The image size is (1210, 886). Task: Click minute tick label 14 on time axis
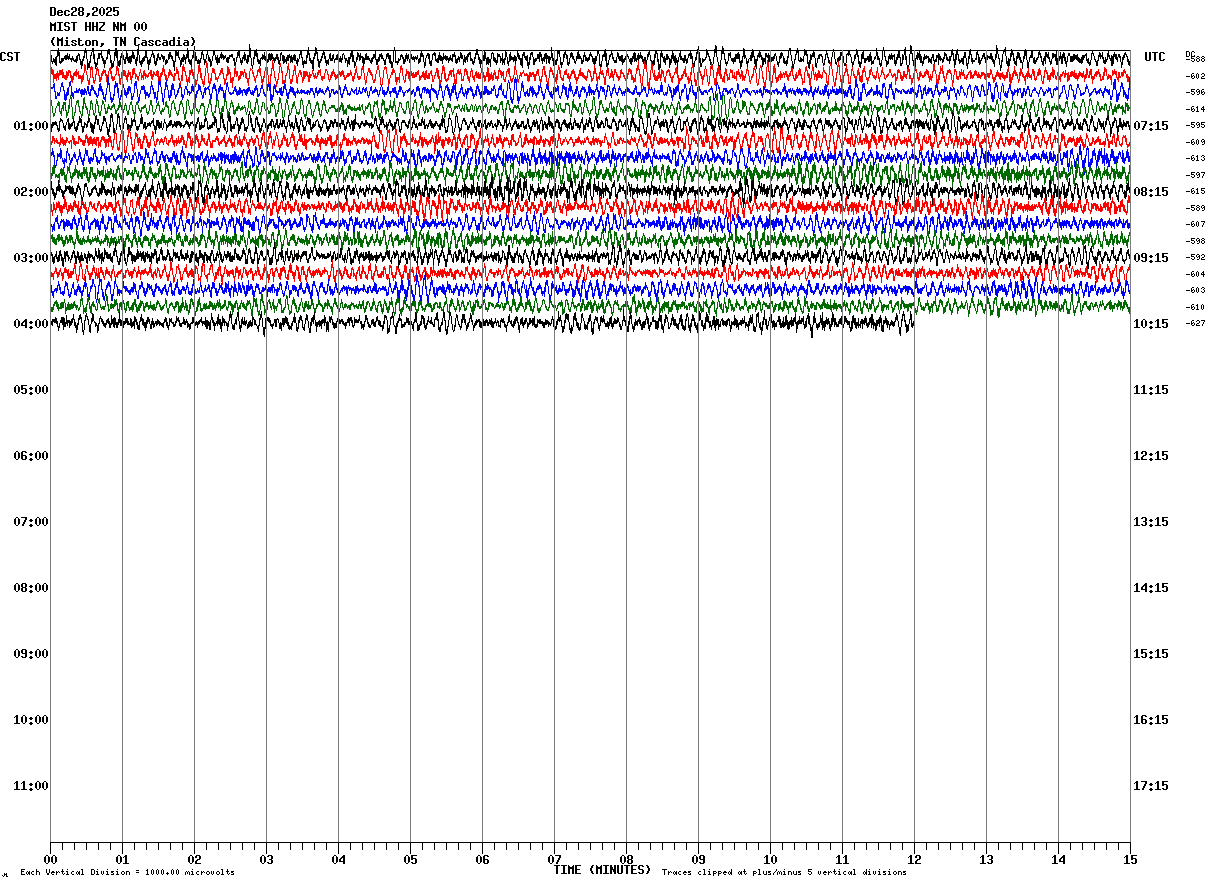coord(1058,860)
